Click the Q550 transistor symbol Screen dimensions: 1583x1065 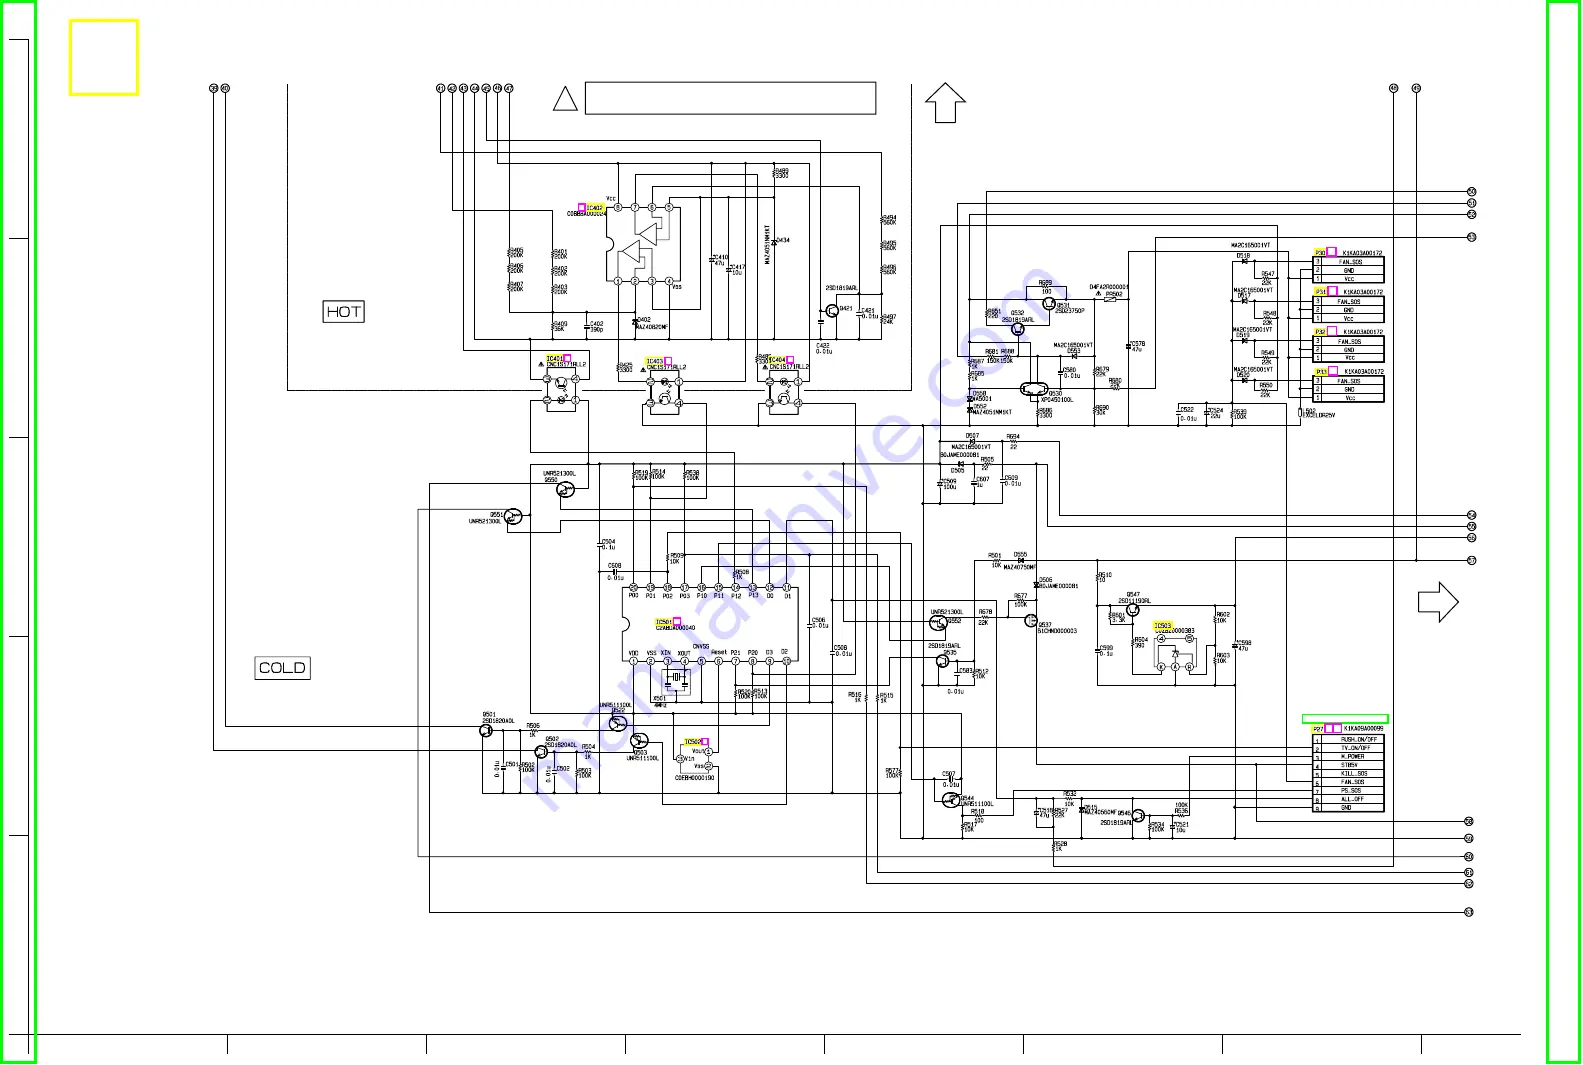click(x=565, y=489)
